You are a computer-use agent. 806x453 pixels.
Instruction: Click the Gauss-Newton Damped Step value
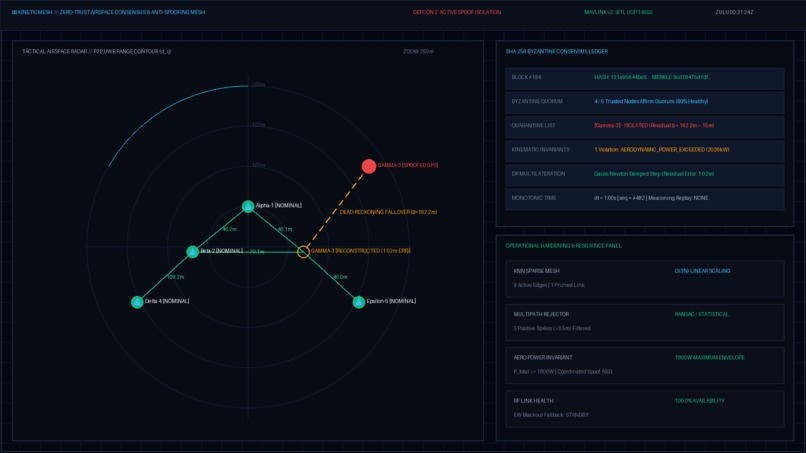(654, 174)
